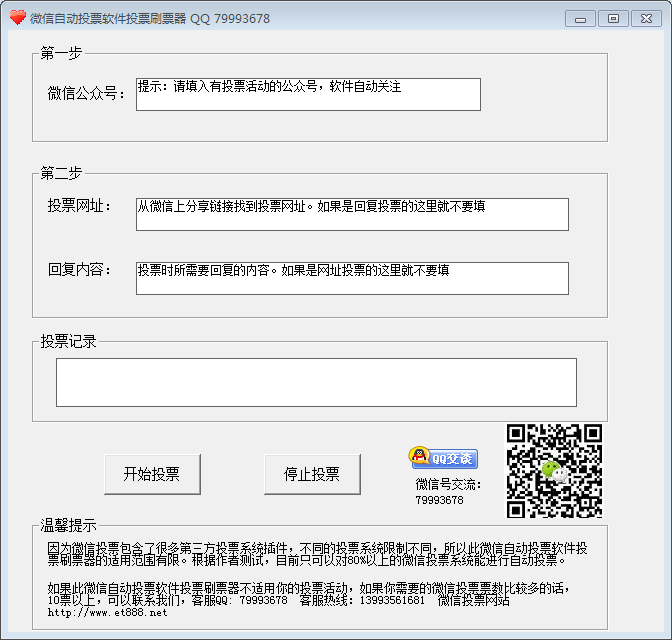The image size is (672, 640).
Task: Click the WeChat QR code image
Action: click(554, 471)
